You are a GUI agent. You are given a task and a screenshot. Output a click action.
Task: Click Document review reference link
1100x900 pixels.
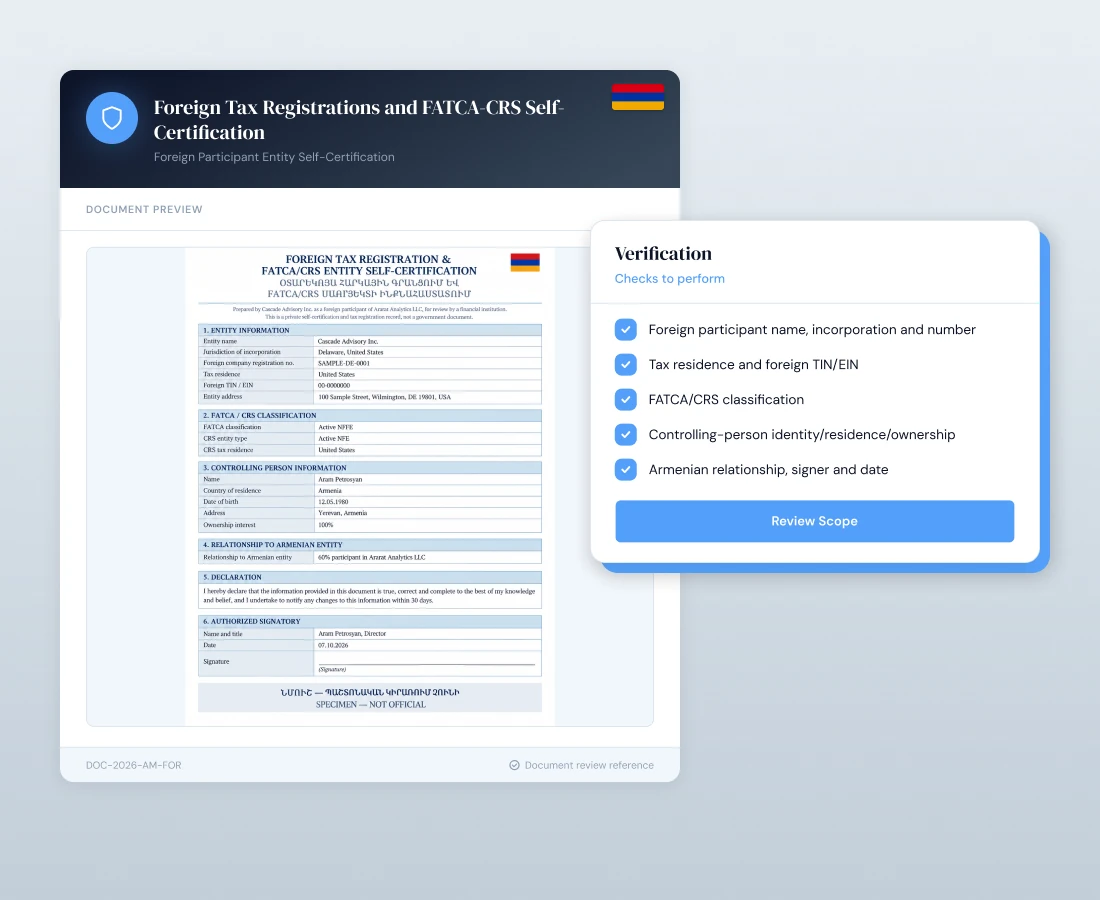589,765
